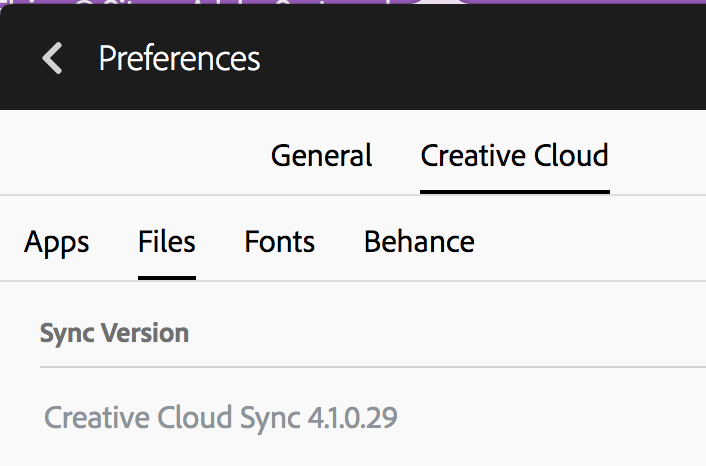This screenshot has width=706, height=466.
Task: Click the Sync Version heading
Action: [x=114, y=334]
